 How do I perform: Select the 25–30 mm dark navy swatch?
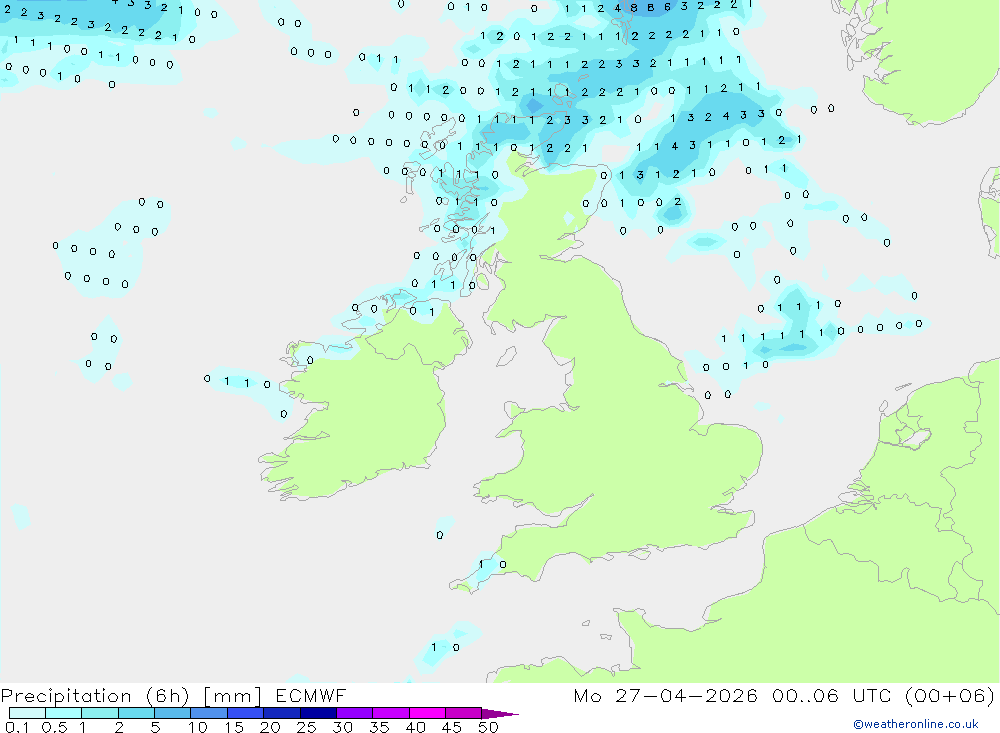318,713
